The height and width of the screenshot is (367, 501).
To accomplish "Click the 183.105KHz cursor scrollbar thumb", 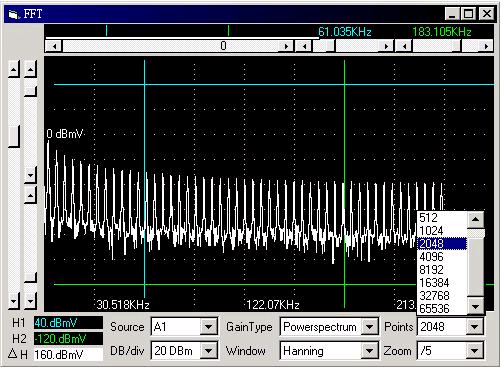I will point(457,46).
